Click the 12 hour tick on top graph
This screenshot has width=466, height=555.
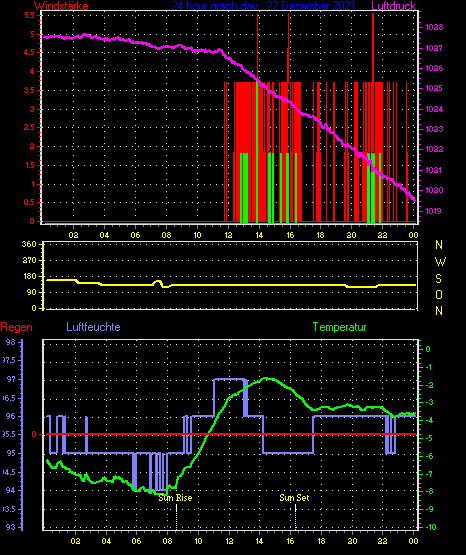click(x=228, y=235)
